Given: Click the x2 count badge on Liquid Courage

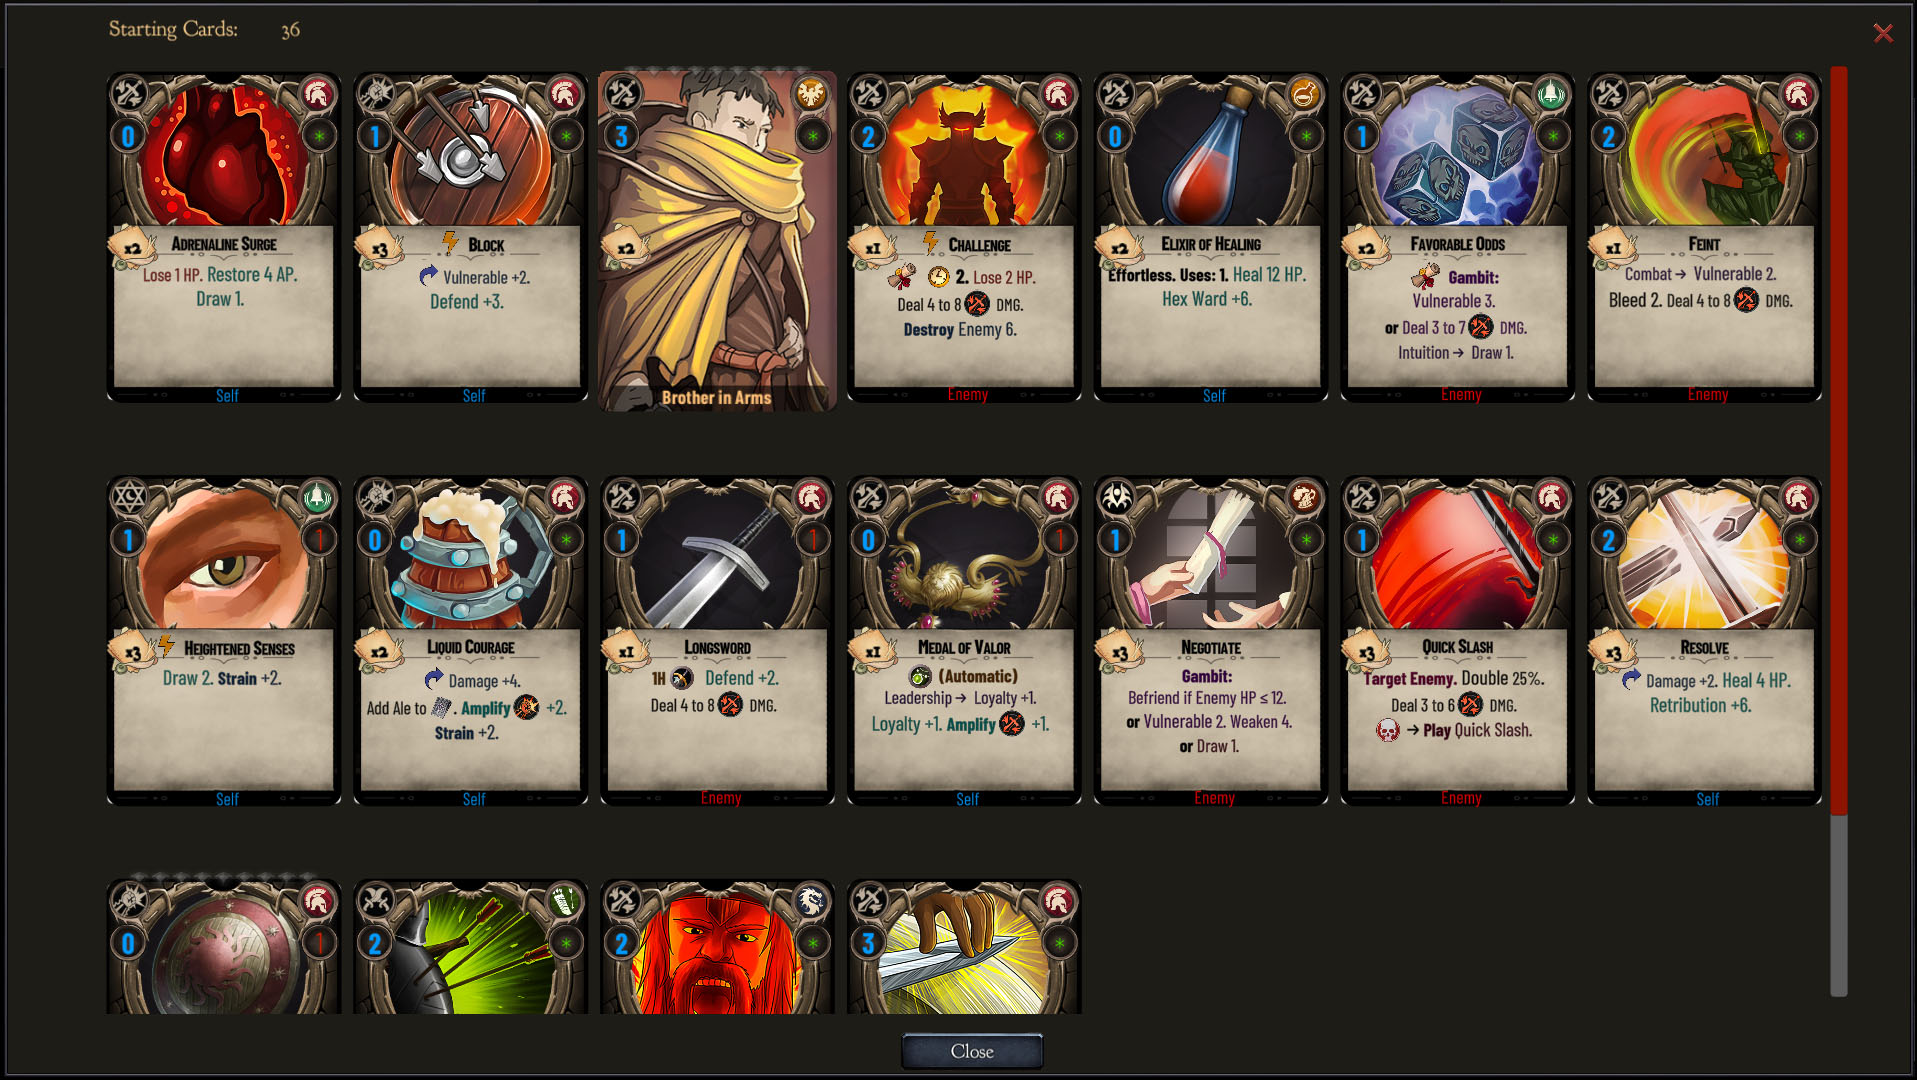Looking at the screenshot, I should pyautogui.click(x=380, y=652).
